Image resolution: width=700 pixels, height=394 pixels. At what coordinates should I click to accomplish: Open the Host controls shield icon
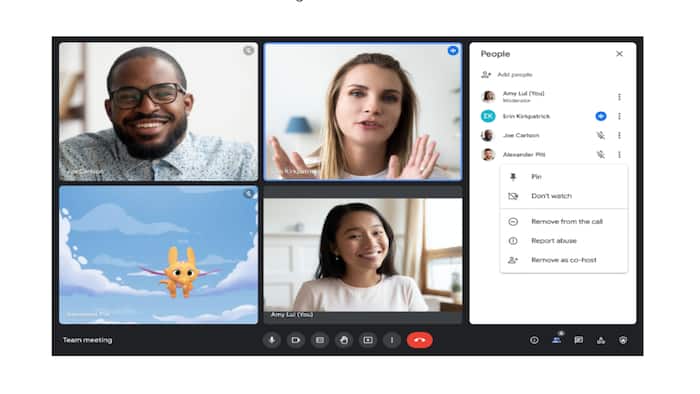coord(623,340)
